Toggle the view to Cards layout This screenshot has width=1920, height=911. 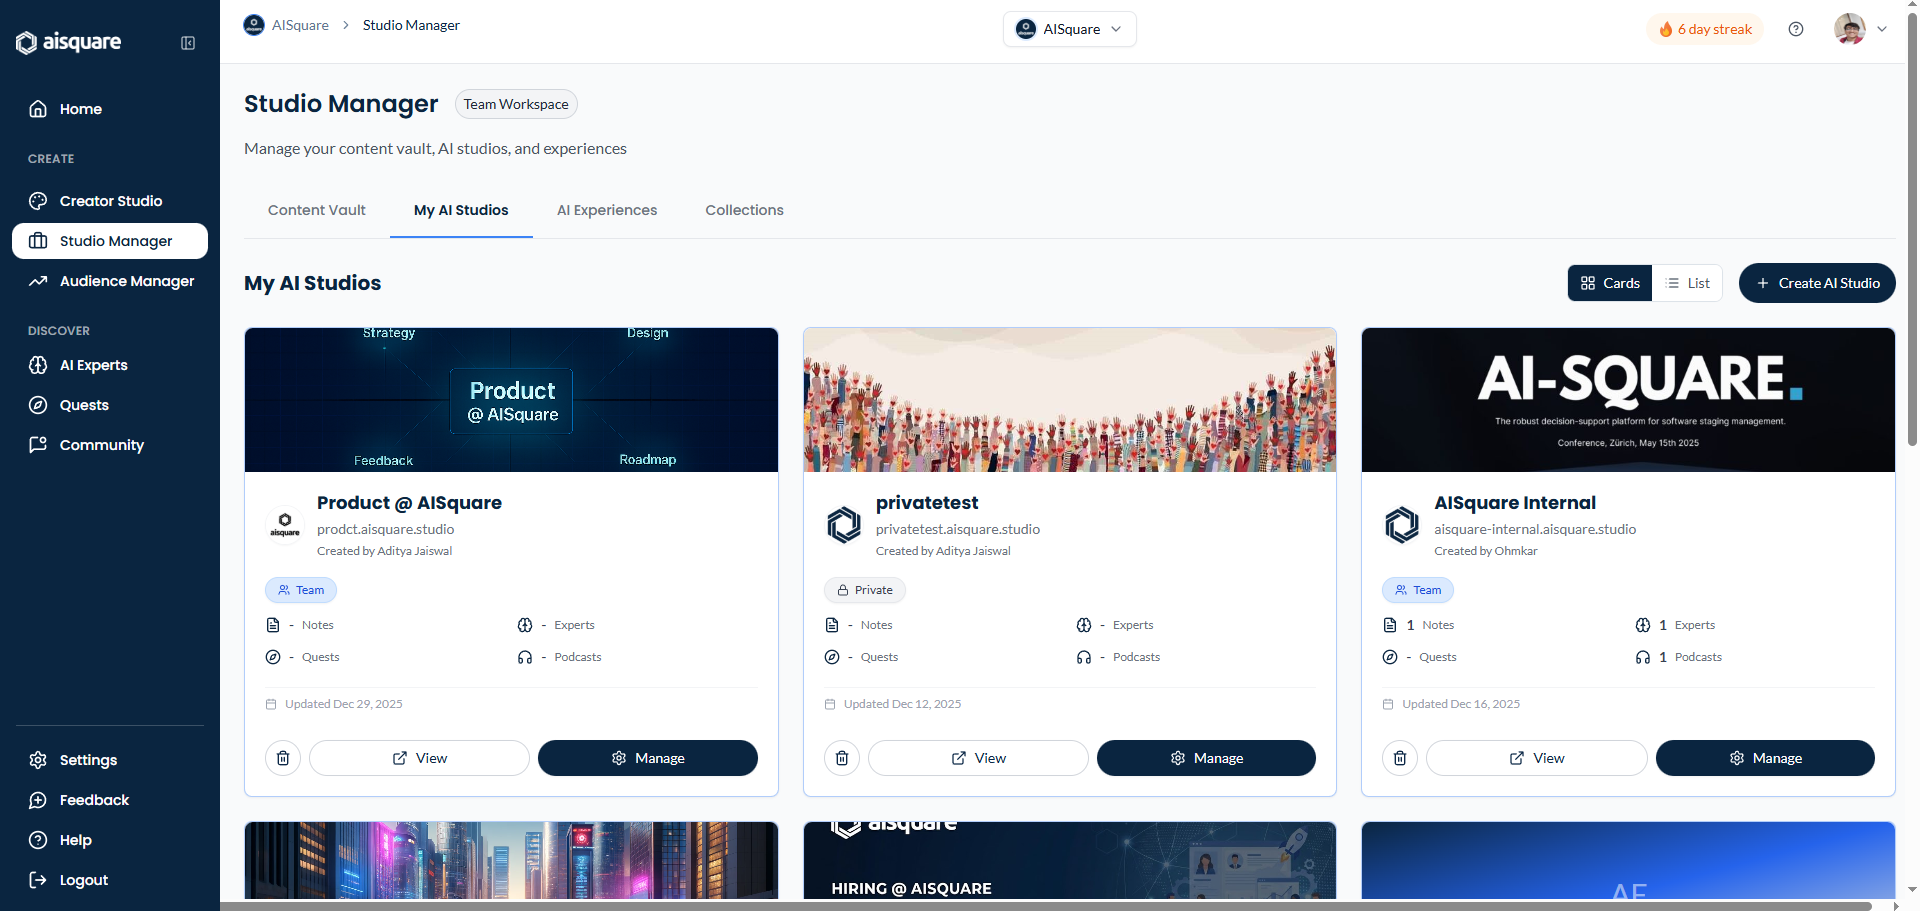[x=1608, y=283]
